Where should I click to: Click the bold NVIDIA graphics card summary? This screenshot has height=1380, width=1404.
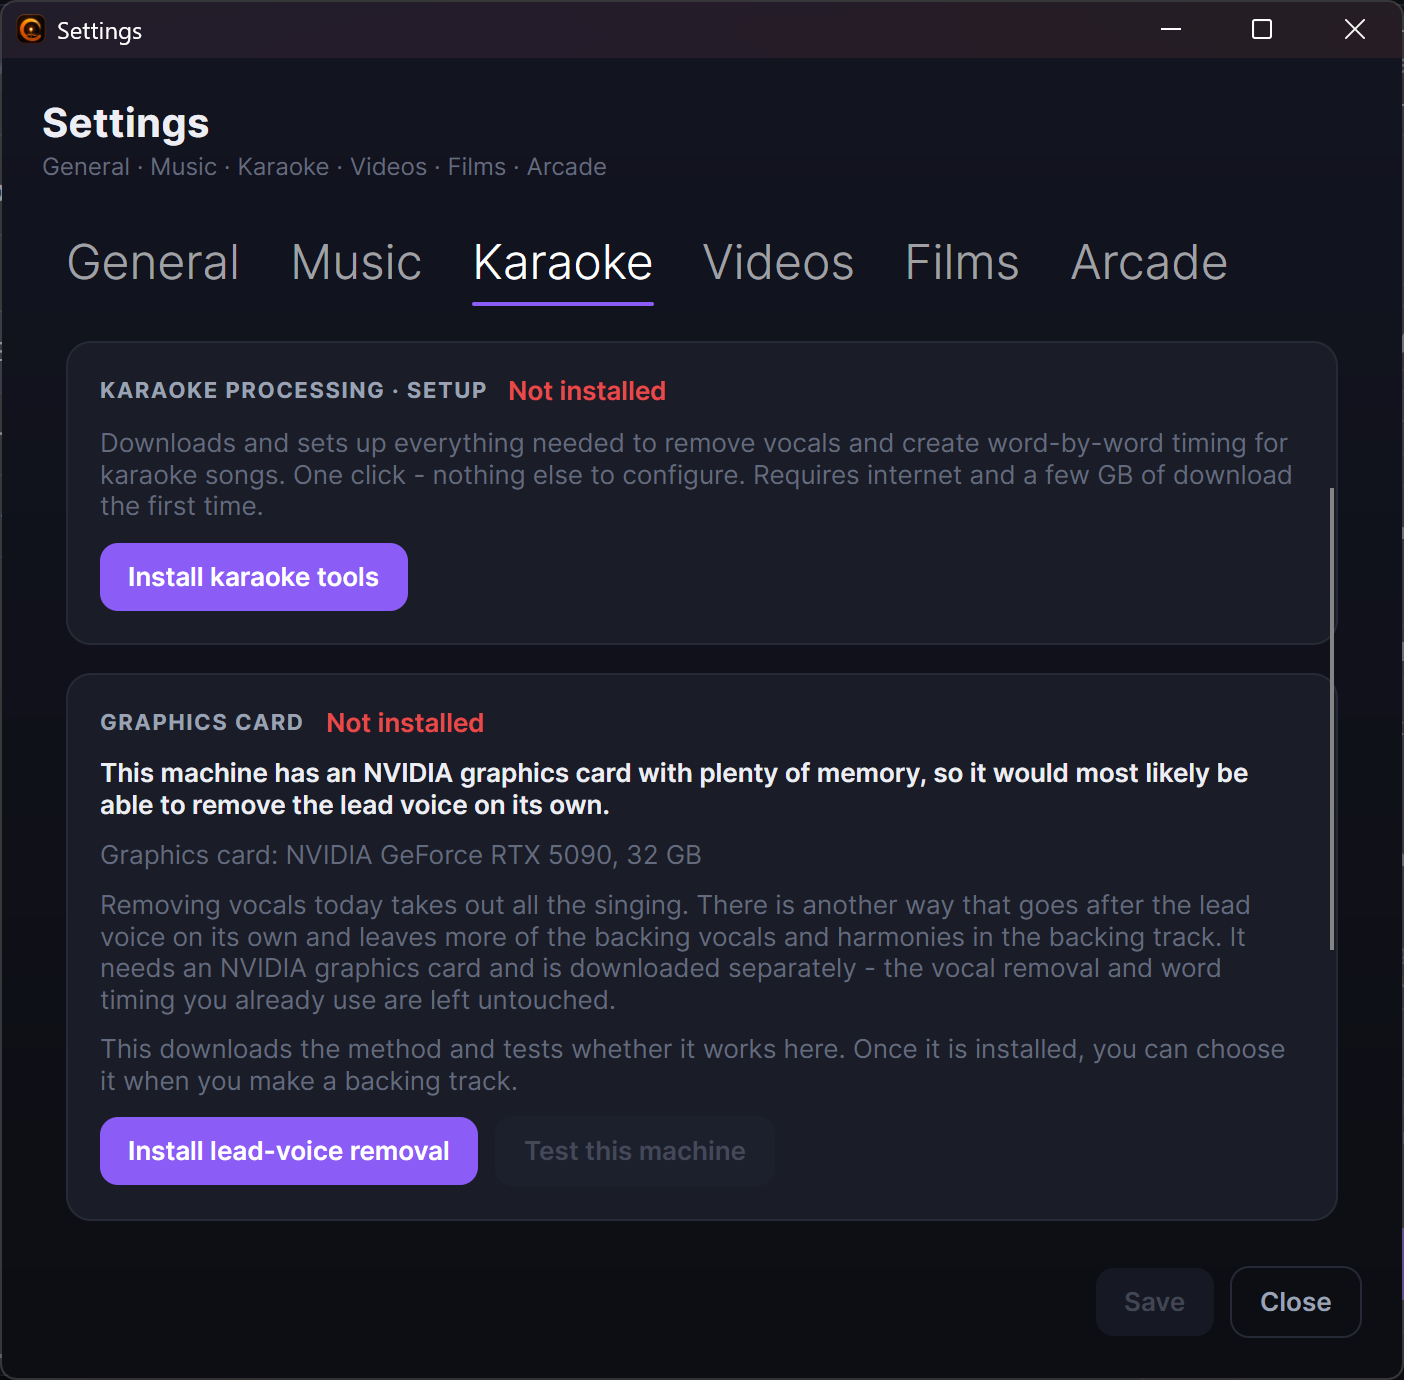point(674,789)
